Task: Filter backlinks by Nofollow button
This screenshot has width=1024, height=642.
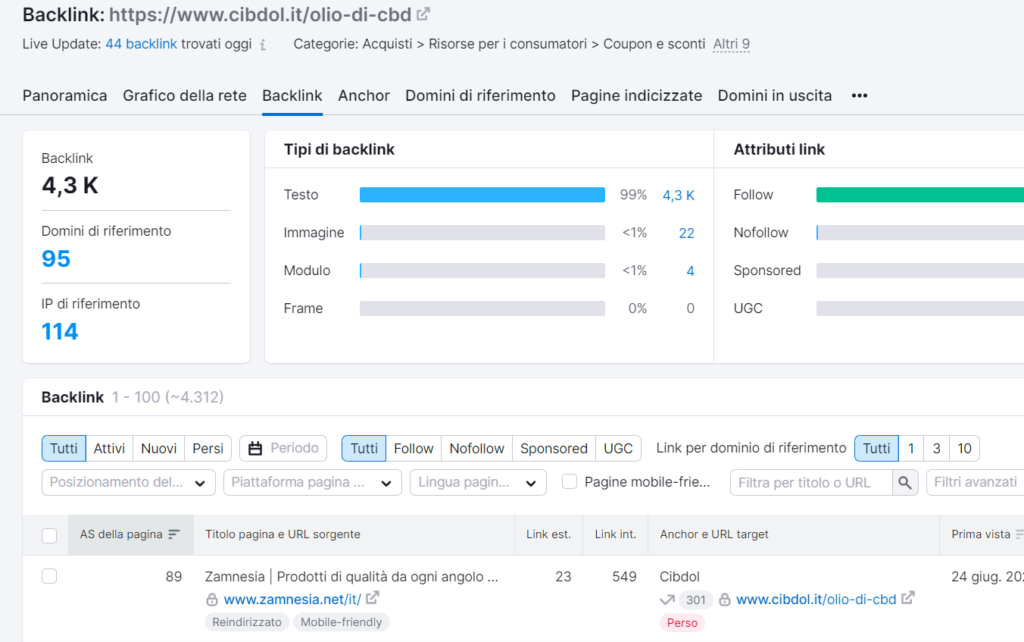Action: (477, 448)
